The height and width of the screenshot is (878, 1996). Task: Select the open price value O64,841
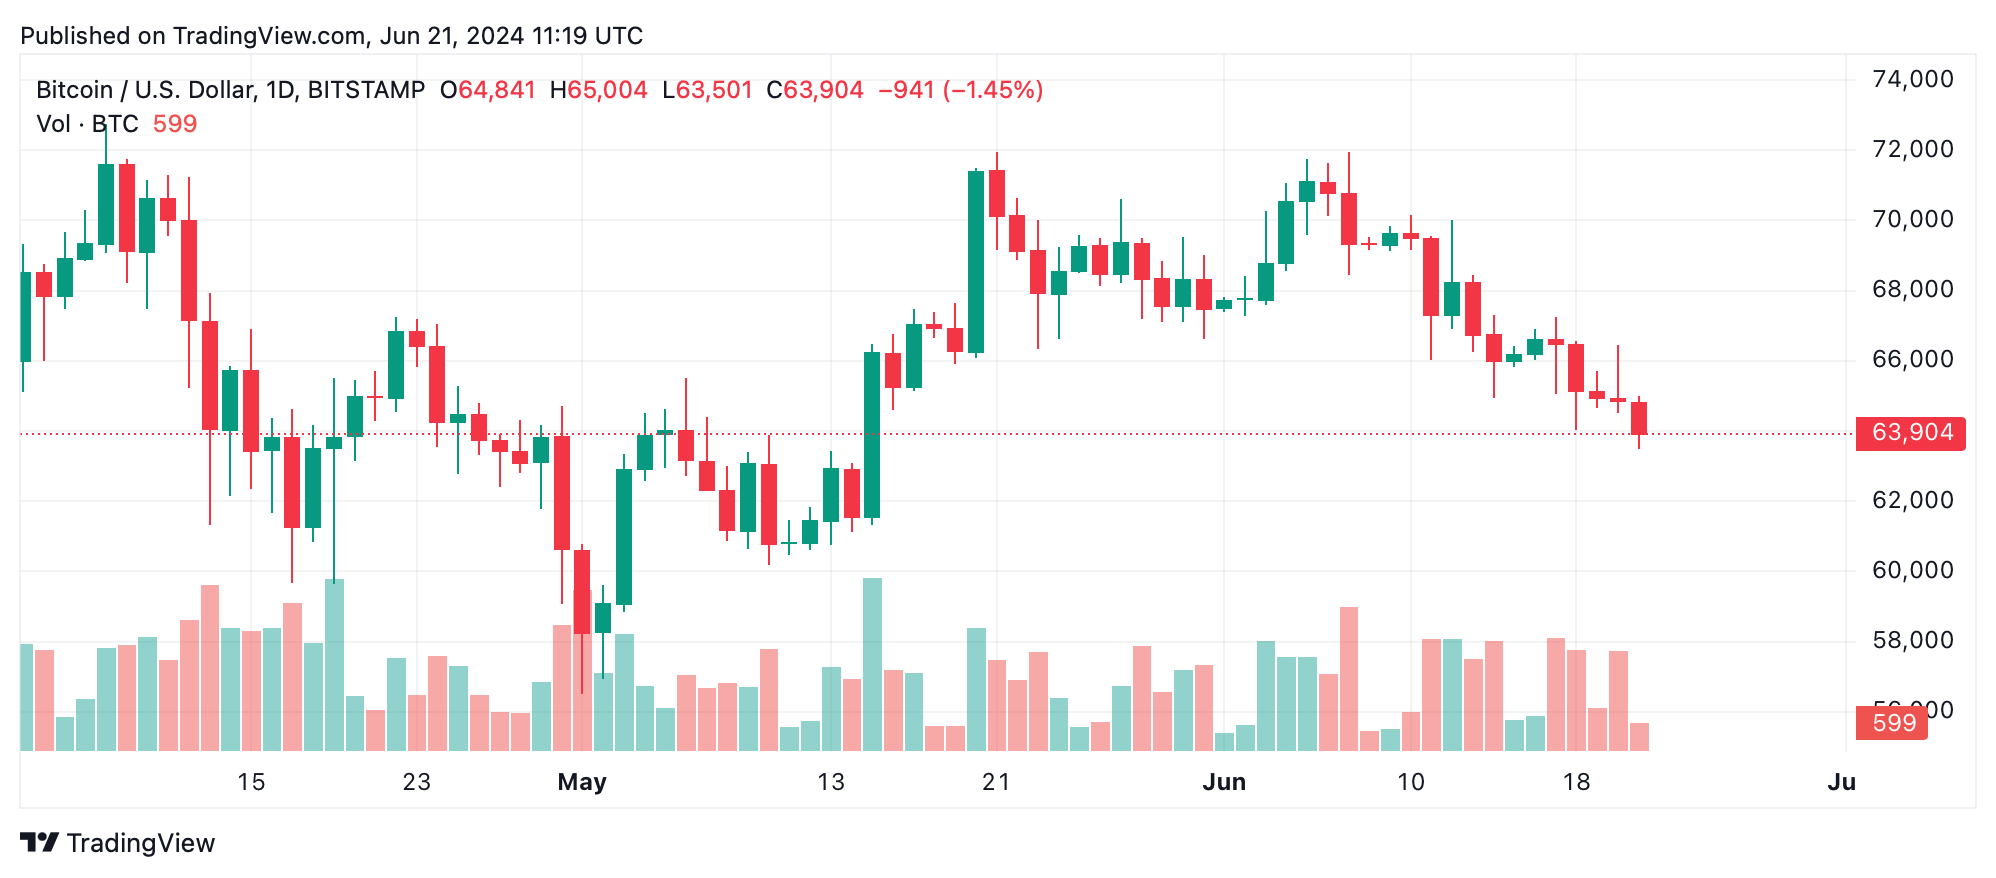click(x=488, y=90)
